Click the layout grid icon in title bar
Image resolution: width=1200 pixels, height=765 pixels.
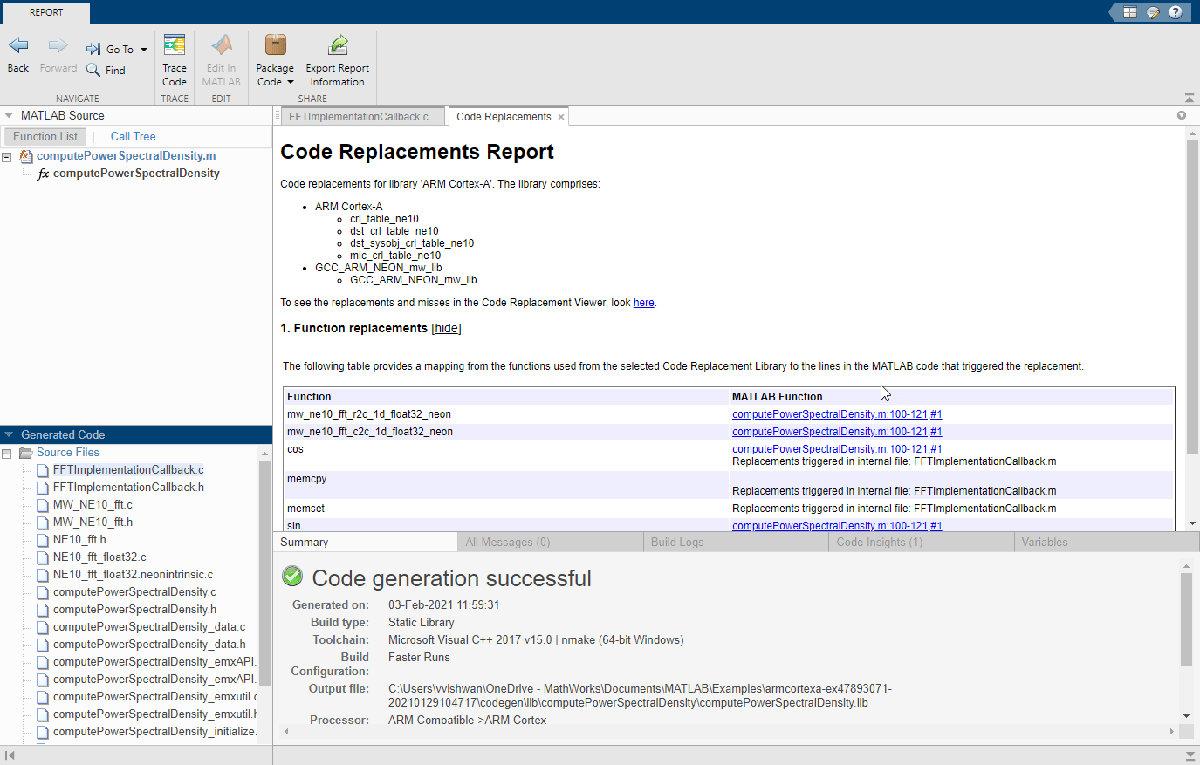click(1130, 12)
